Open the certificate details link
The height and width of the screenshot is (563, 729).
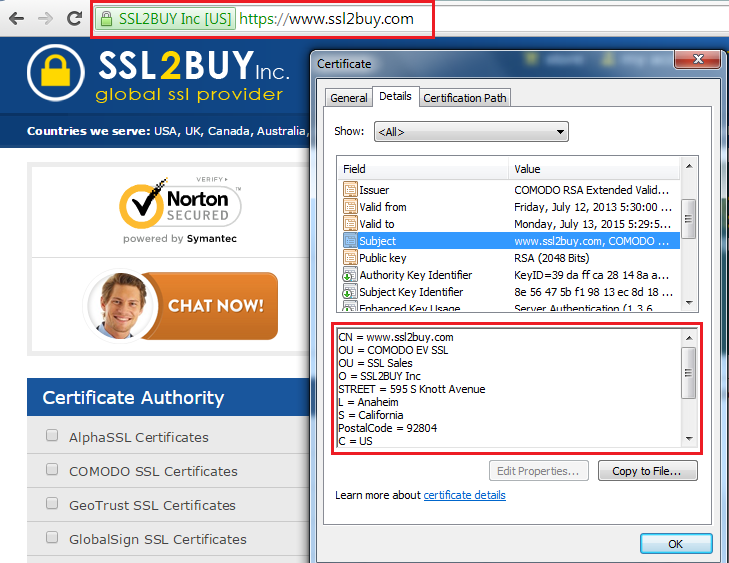[464, 495]
